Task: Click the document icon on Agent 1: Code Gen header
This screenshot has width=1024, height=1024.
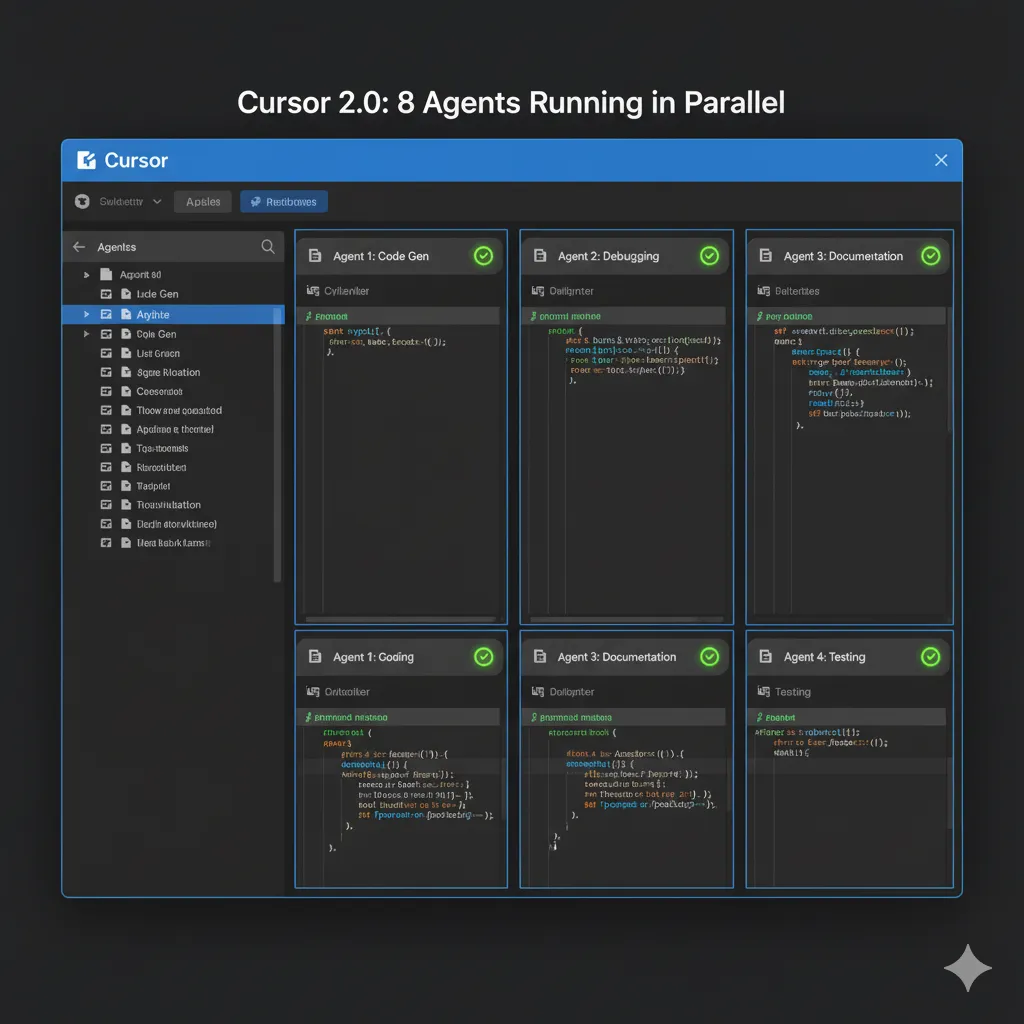Action: (313, 256)
